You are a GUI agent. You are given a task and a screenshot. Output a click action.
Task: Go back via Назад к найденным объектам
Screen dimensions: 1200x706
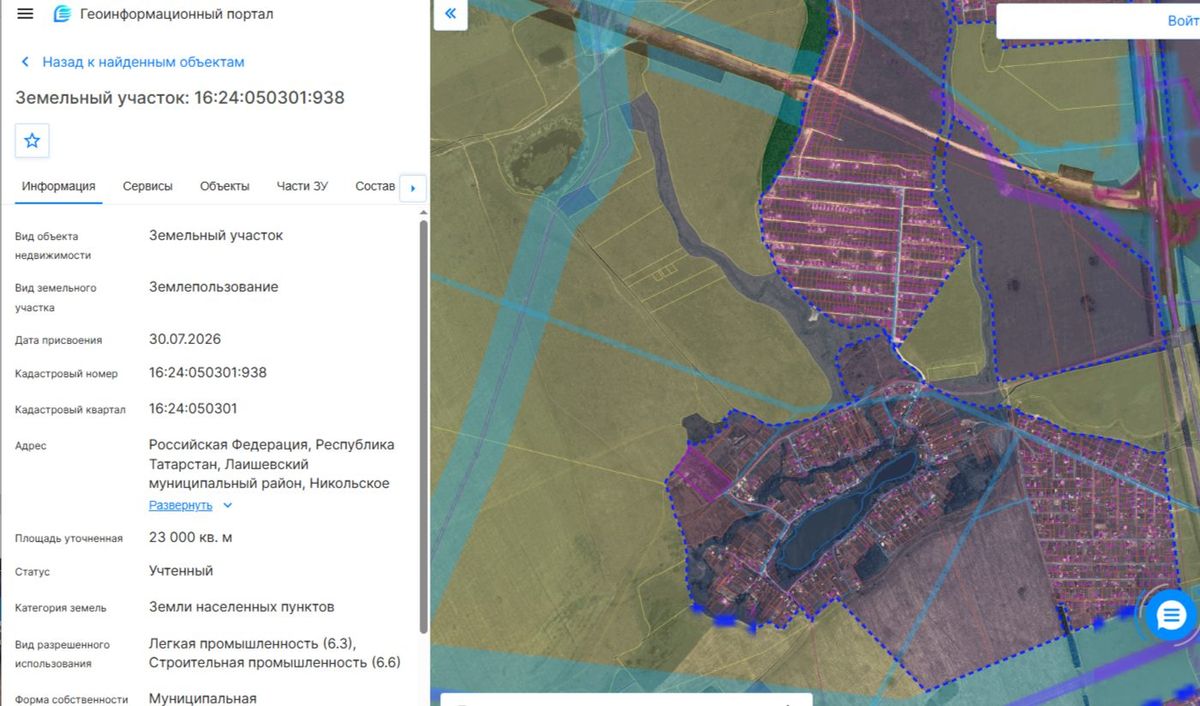click(x=133, y=62)
